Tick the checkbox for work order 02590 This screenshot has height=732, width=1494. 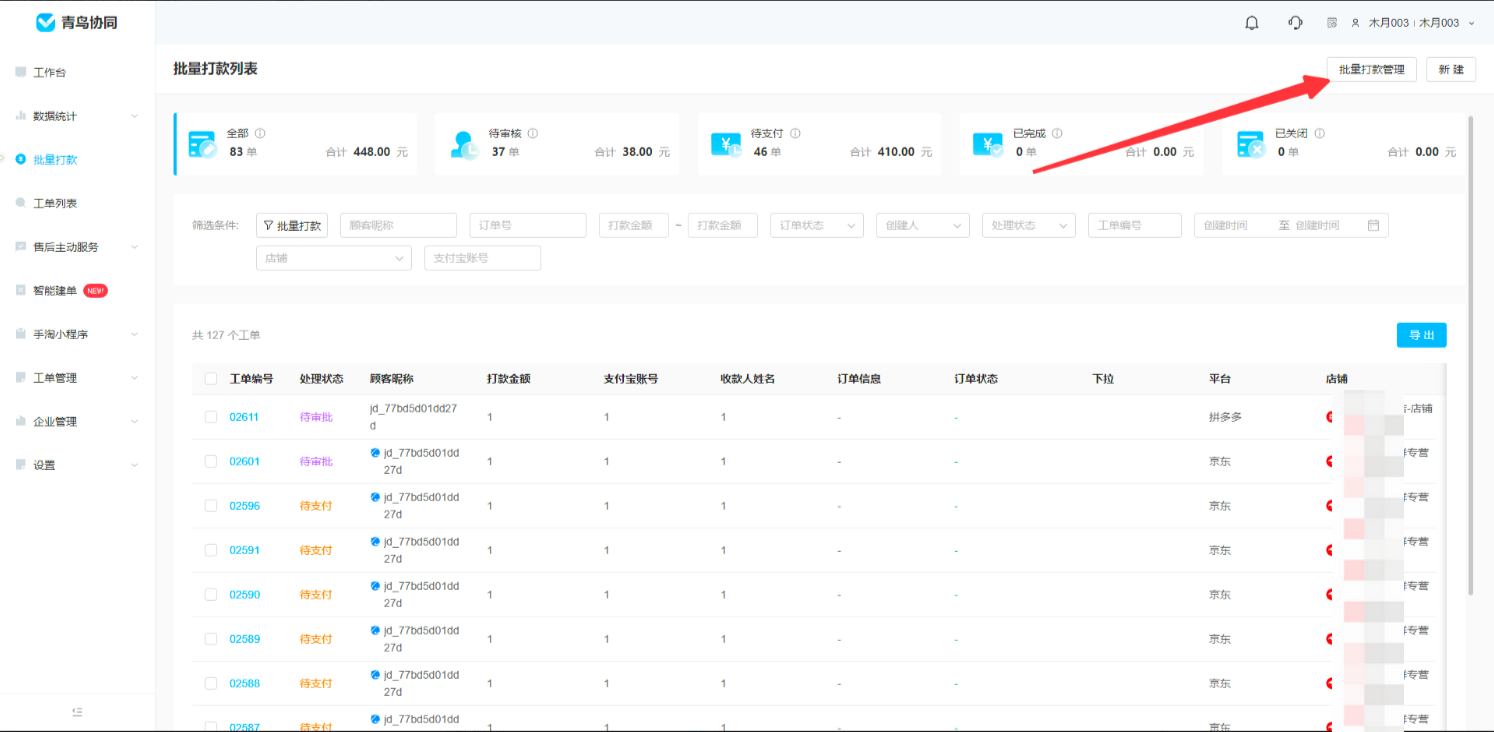click(211, 594)
